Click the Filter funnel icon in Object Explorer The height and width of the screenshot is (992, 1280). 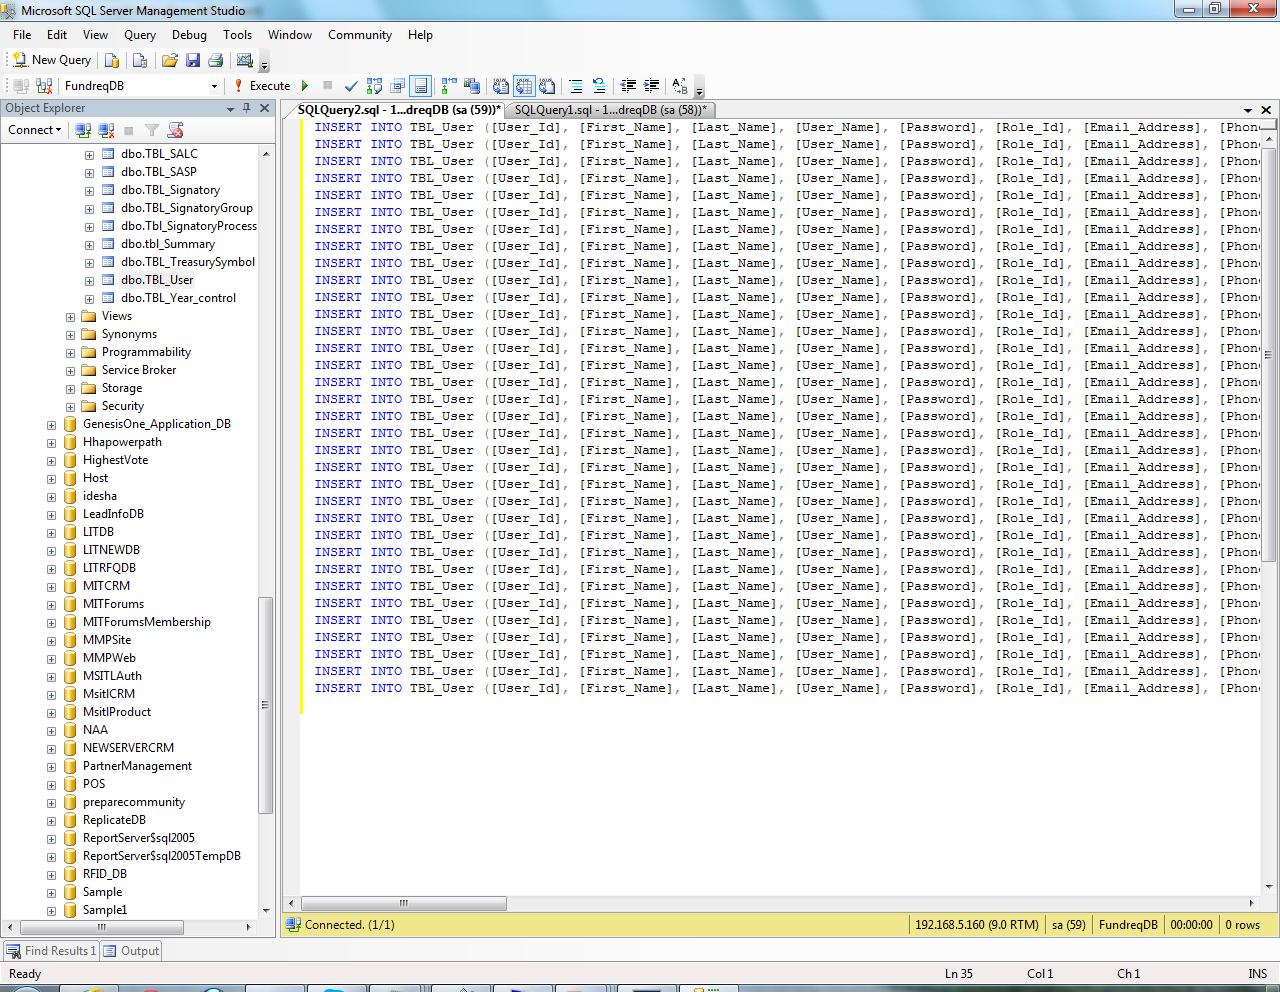(x=152, y=130)
